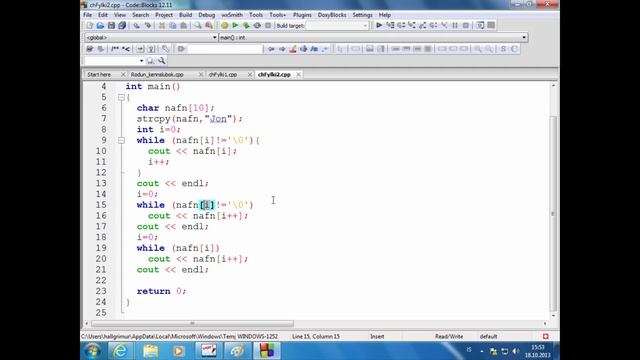Click the debugger Various info icon
This screenshot has height=360, width=640.
(491, 25)
